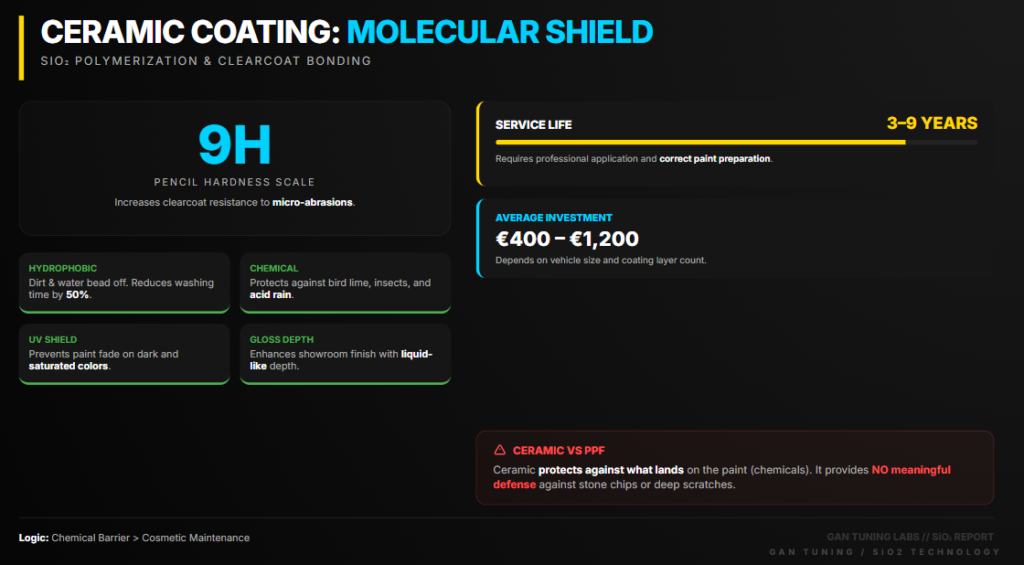Click the 3–9 Years value

tap(932, 123)
